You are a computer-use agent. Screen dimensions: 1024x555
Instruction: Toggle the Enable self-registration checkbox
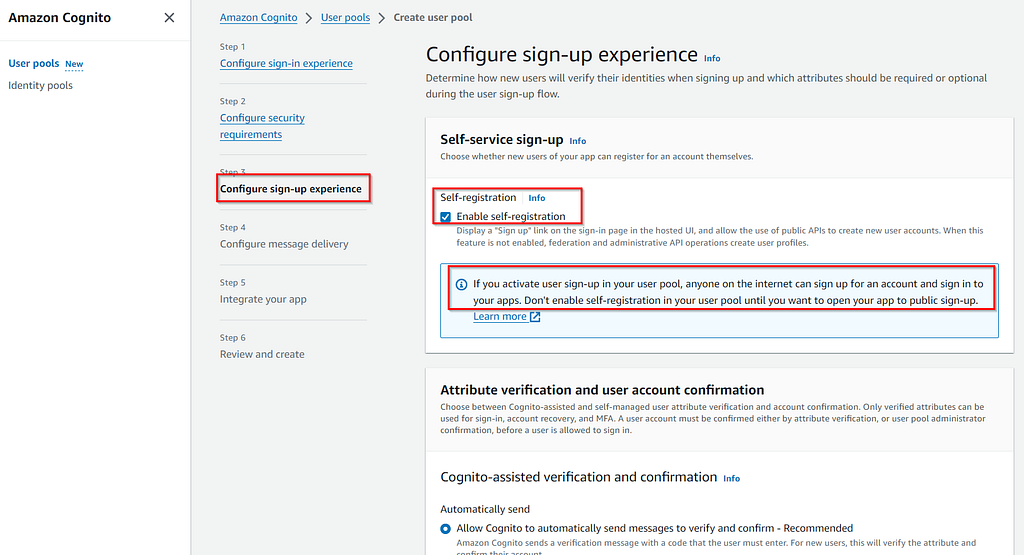[x=445, y=217]
